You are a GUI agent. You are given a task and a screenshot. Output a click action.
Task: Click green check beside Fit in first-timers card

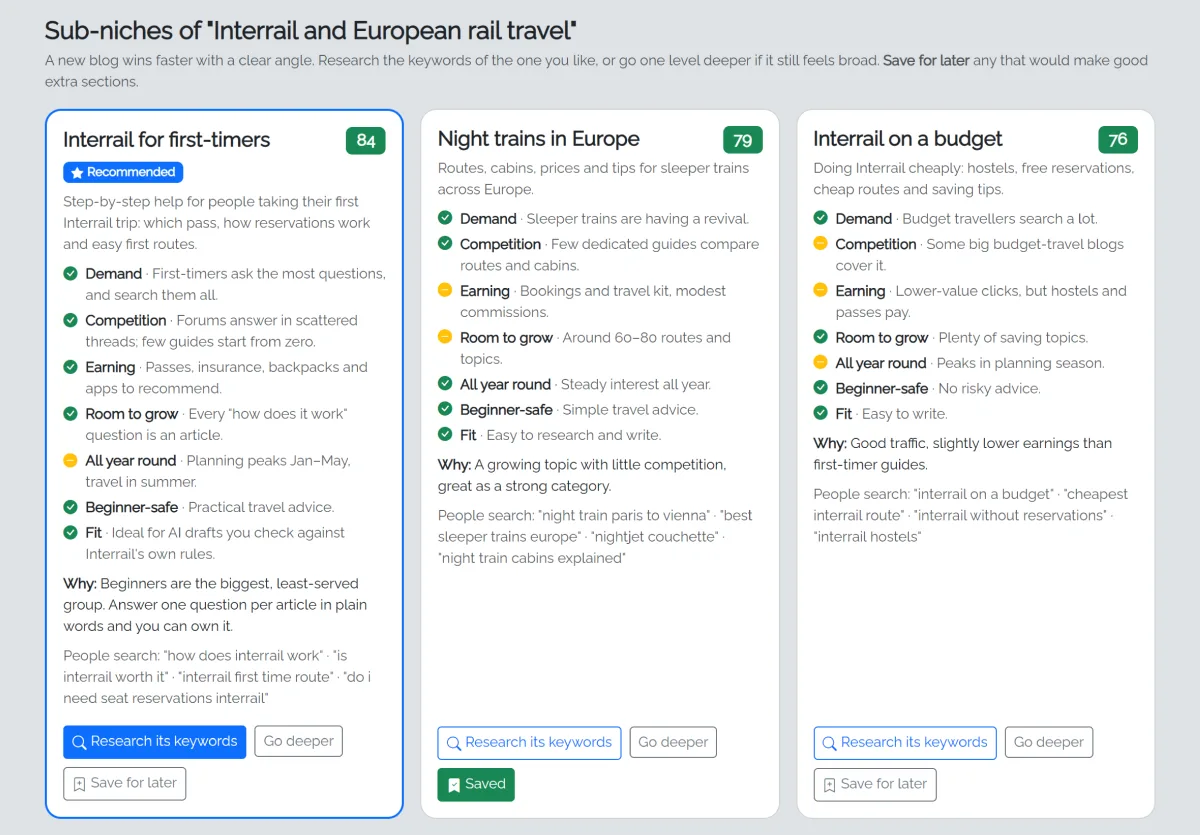tap(70, 533)
